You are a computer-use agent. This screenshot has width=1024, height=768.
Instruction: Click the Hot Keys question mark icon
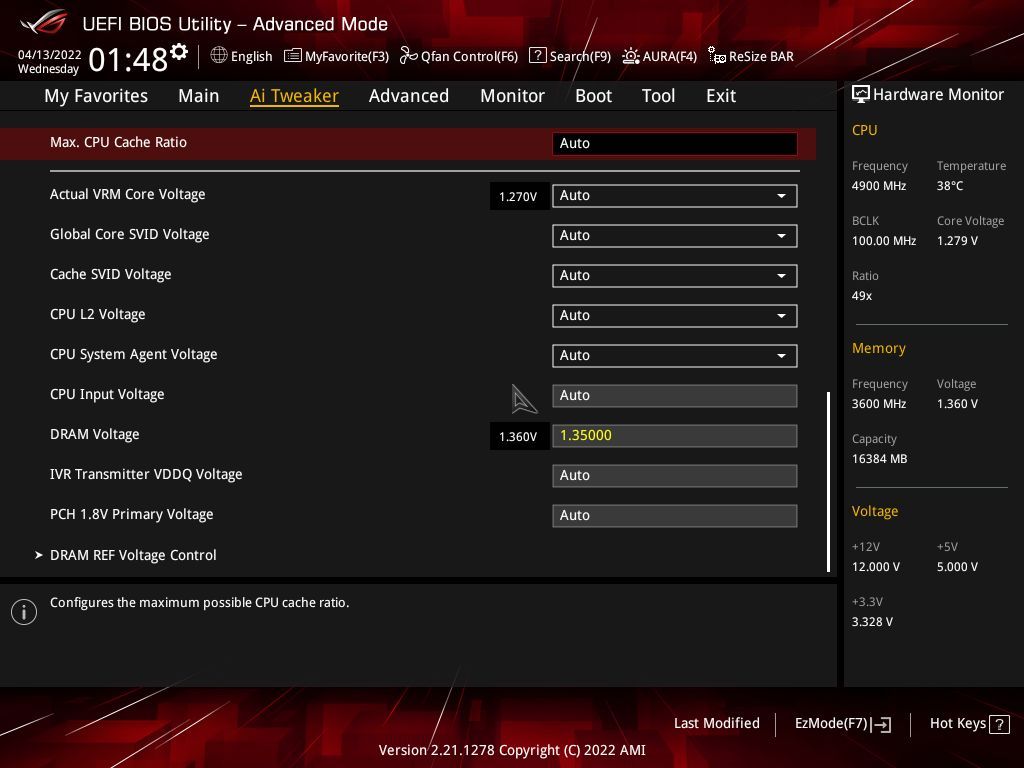pos(999,724)
